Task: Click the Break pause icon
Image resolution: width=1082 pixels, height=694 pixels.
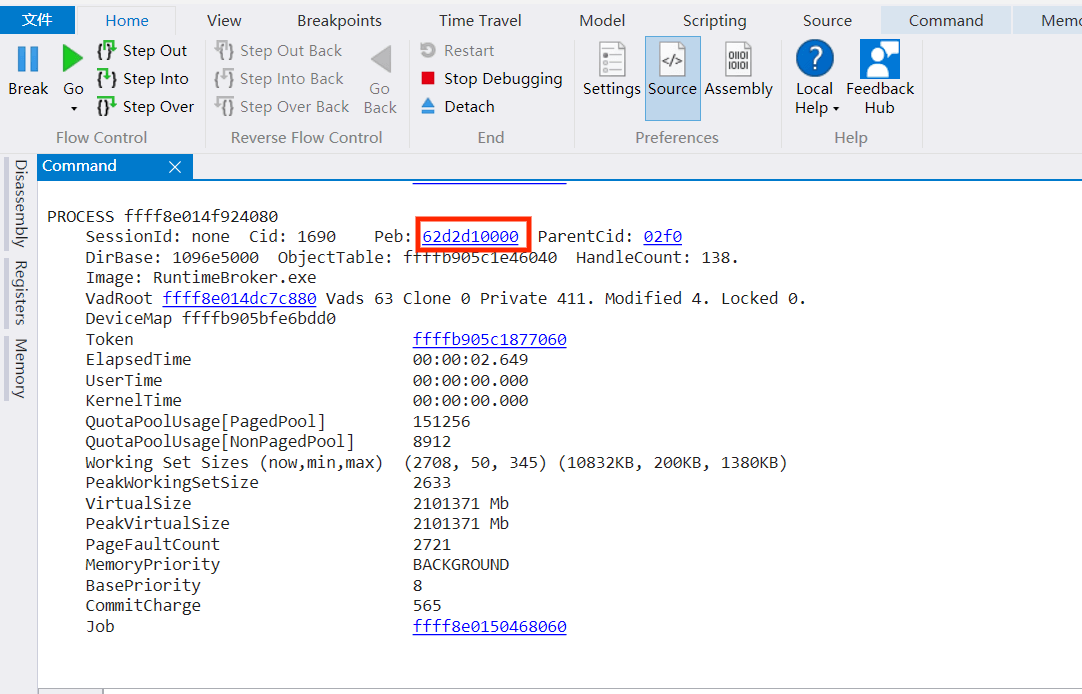Action: 28,60
